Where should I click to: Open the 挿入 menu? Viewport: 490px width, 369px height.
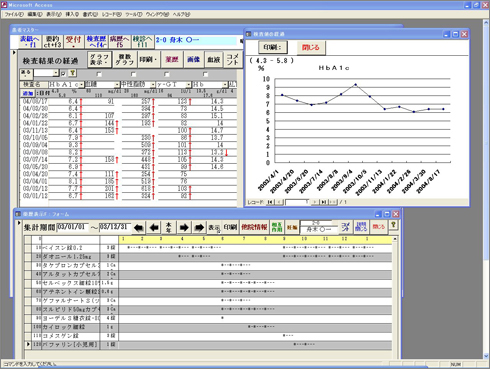point(72,14)
